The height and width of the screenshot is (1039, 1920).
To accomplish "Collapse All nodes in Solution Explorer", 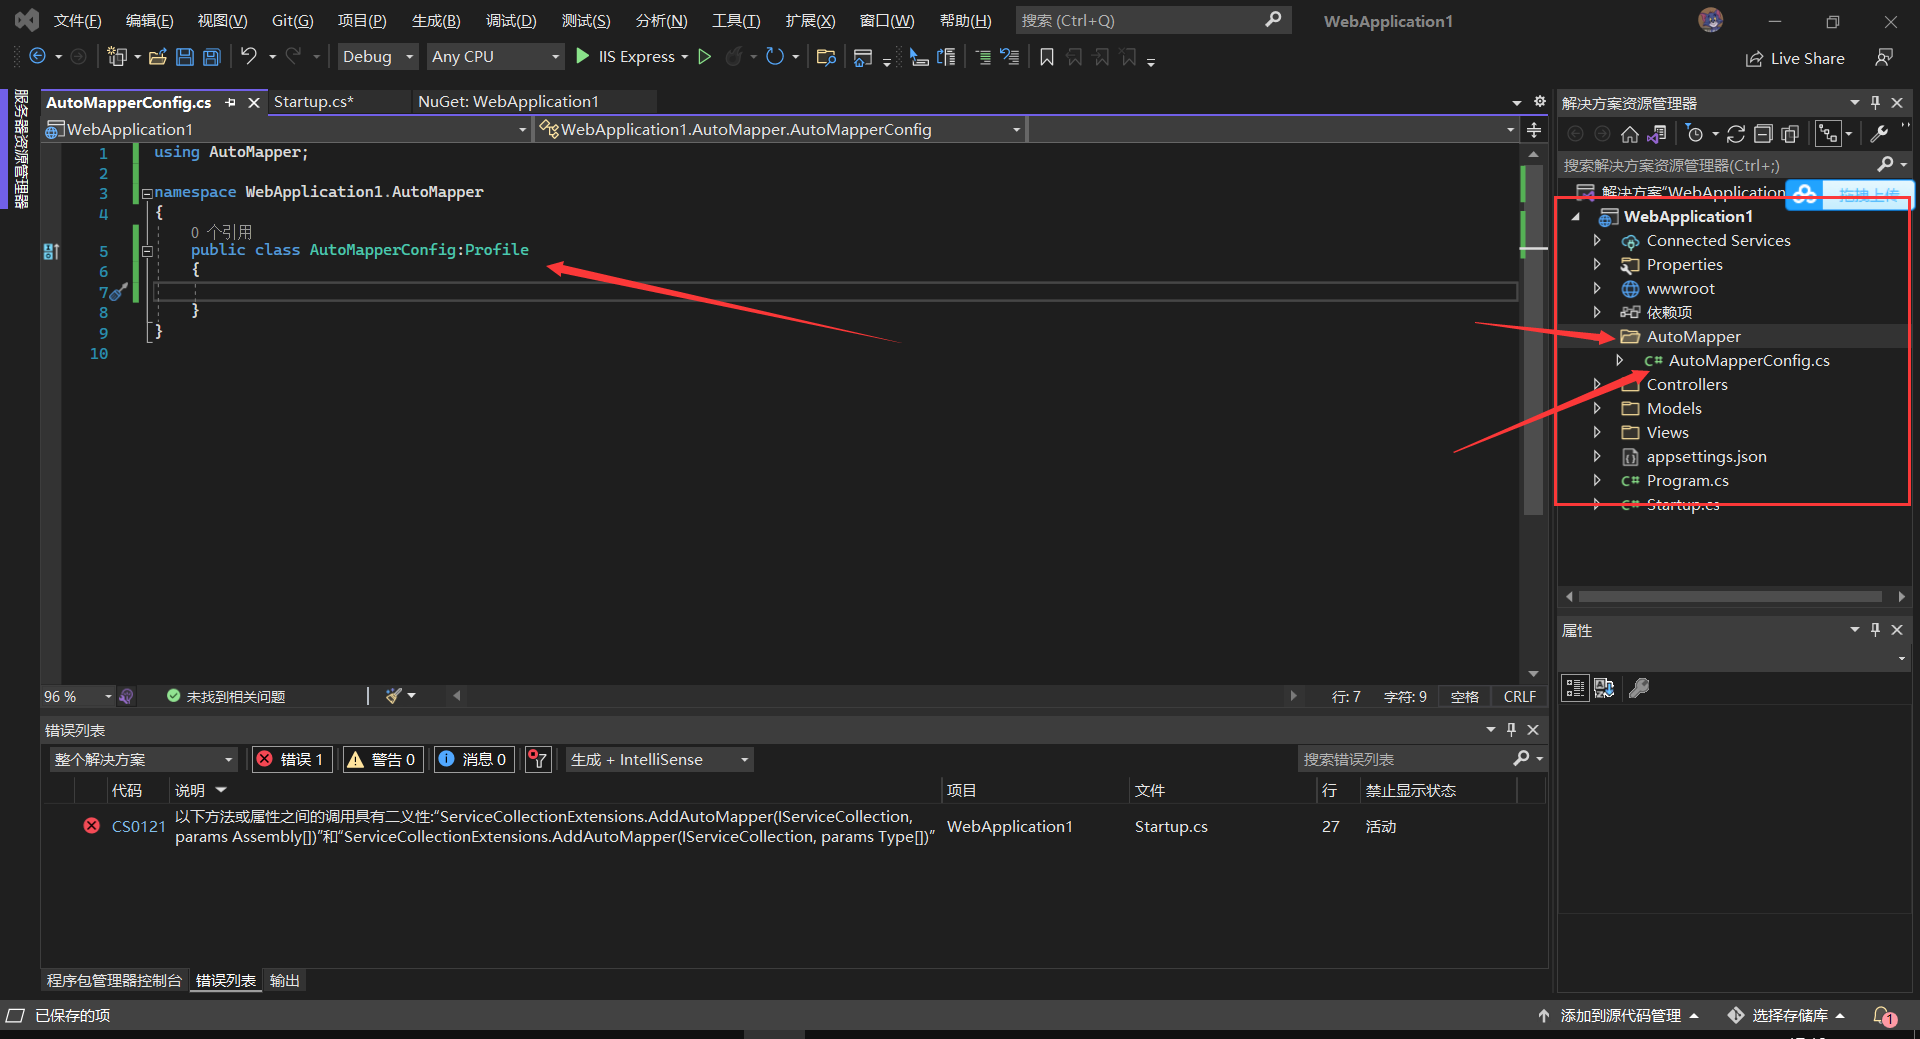I will 1763,134.
